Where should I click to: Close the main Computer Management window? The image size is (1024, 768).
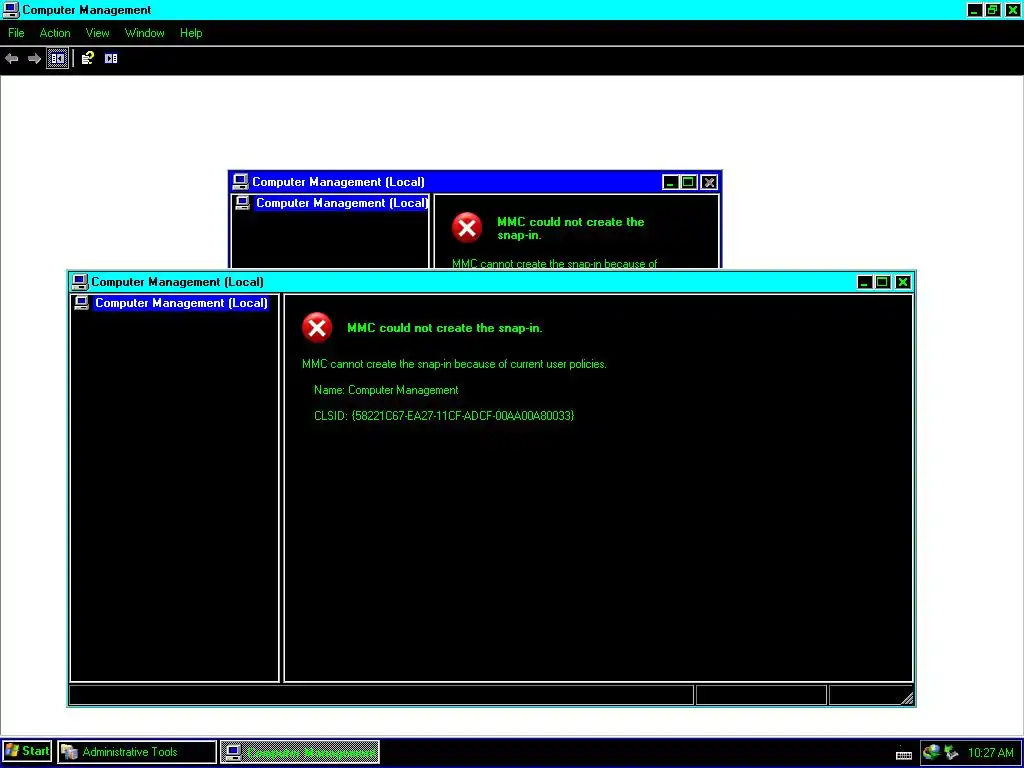[x=1012, y=10]
